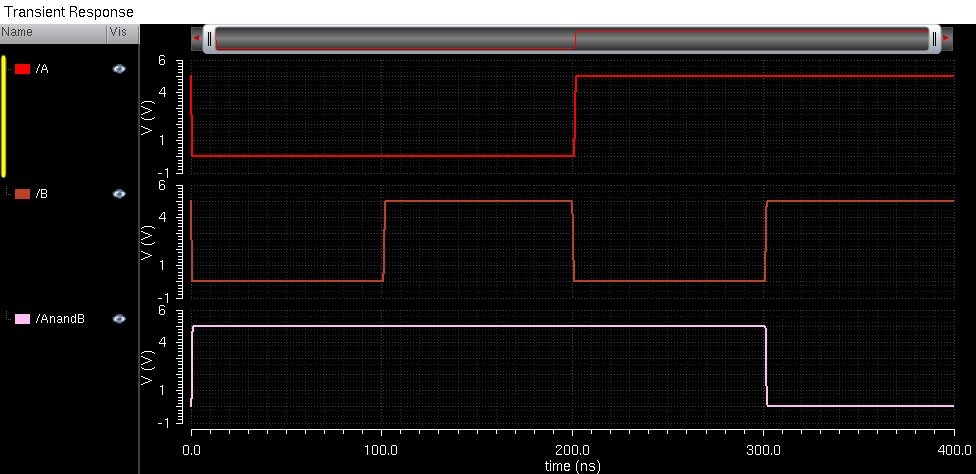Click the 0.0 tick label on time axis
The width and height of the screenshot is (976, 474).
pos(191,450)
